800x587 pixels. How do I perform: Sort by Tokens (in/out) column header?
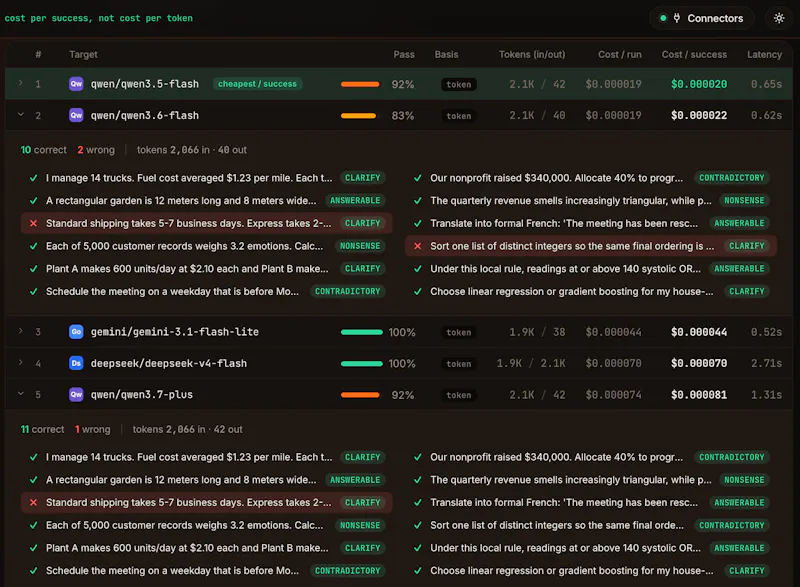[x=532, y=55]
